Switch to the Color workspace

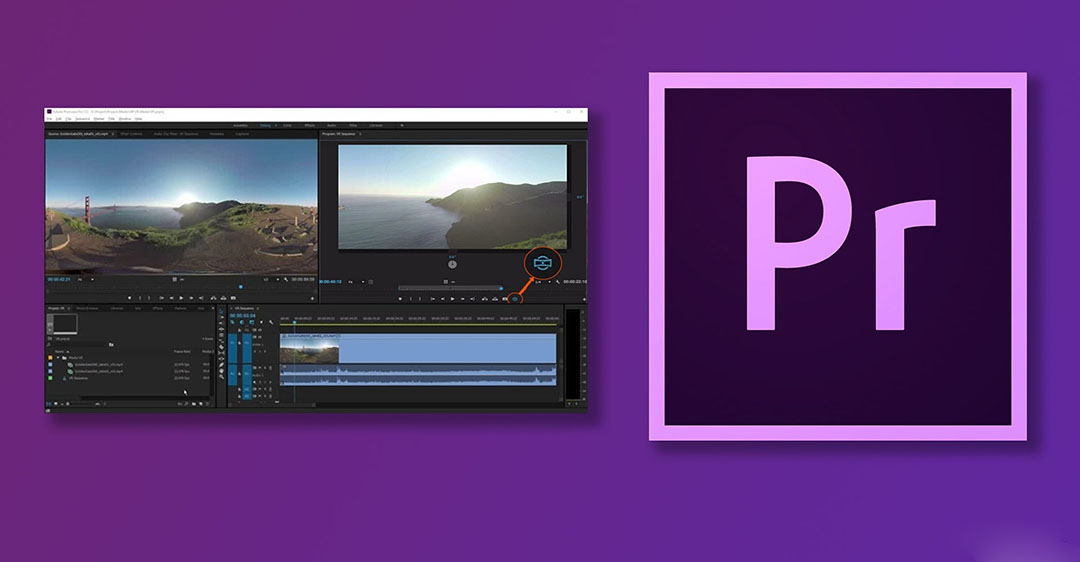tap(287, 125)
